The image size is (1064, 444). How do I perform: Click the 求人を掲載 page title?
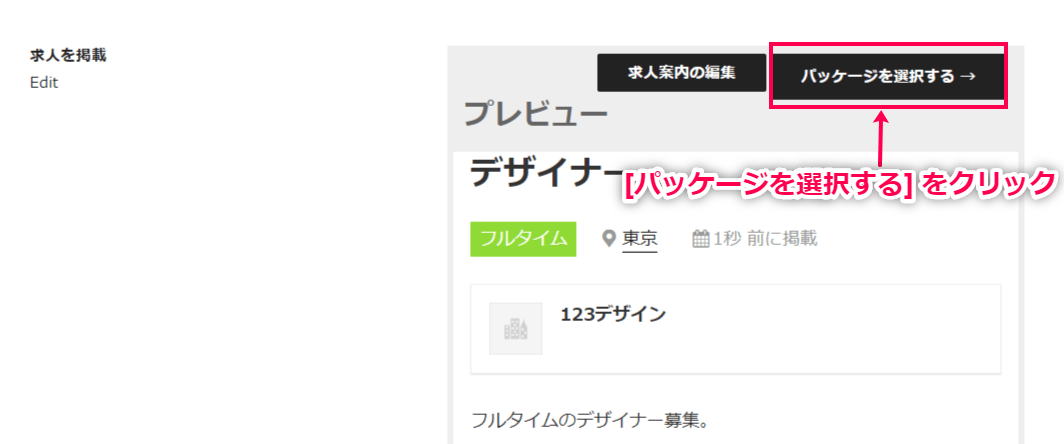(68, 56)
